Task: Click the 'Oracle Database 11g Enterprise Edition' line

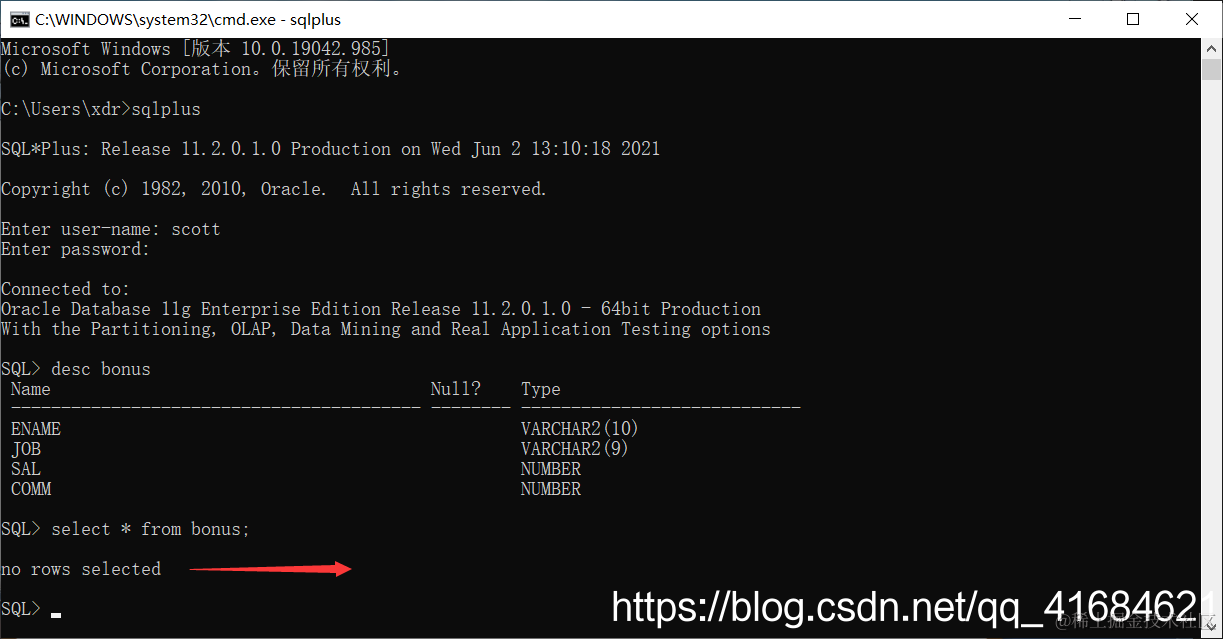Action: pyautogui.click(x=381, y=309)
